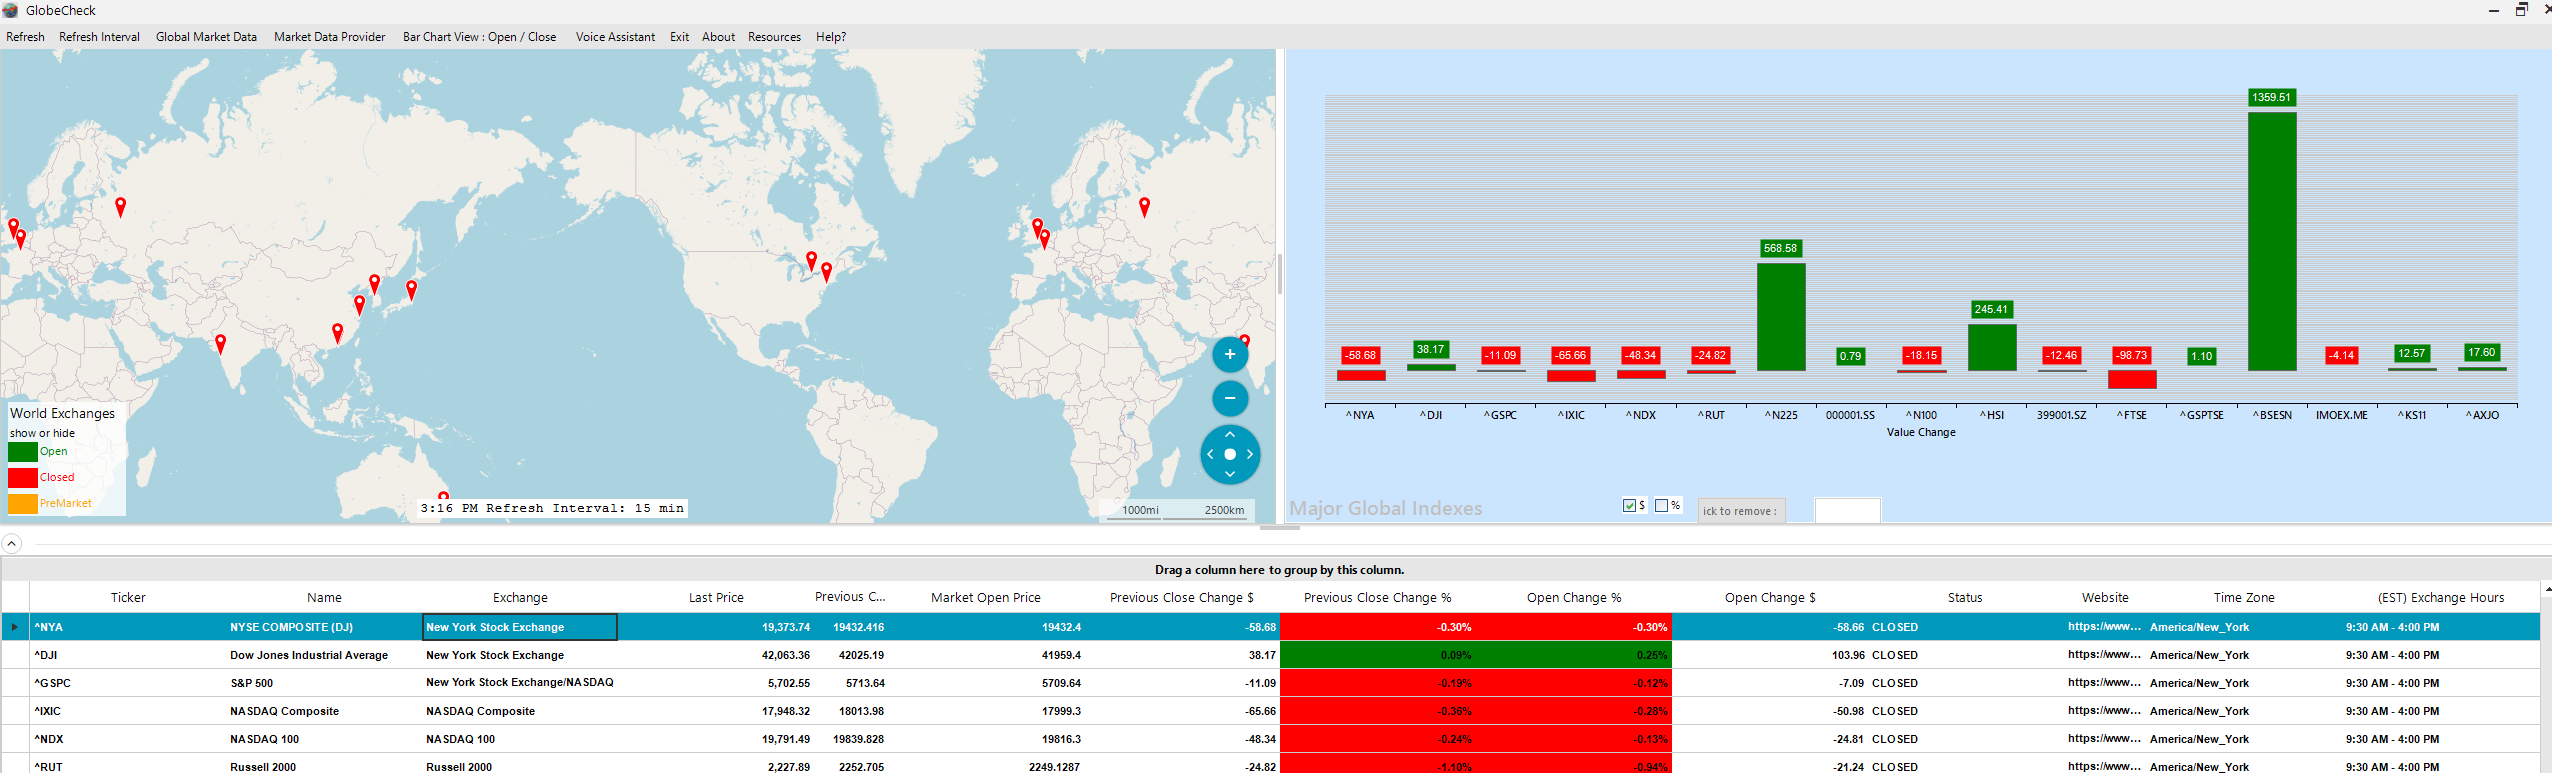Click the green ^HSI bar in chart

[1991, 347]
